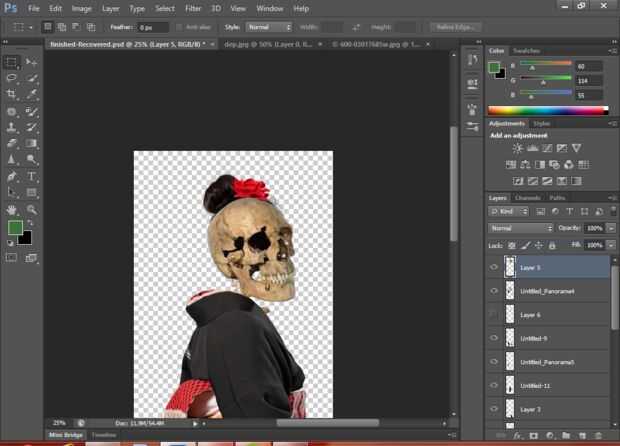Switch default foreground/background colors icon

tap(10, 243)
